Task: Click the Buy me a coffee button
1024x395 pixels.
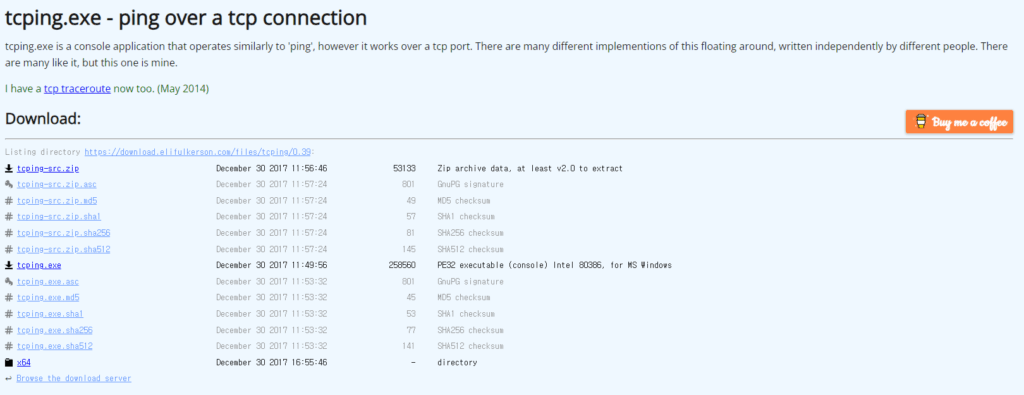Action: click(959, 121)
